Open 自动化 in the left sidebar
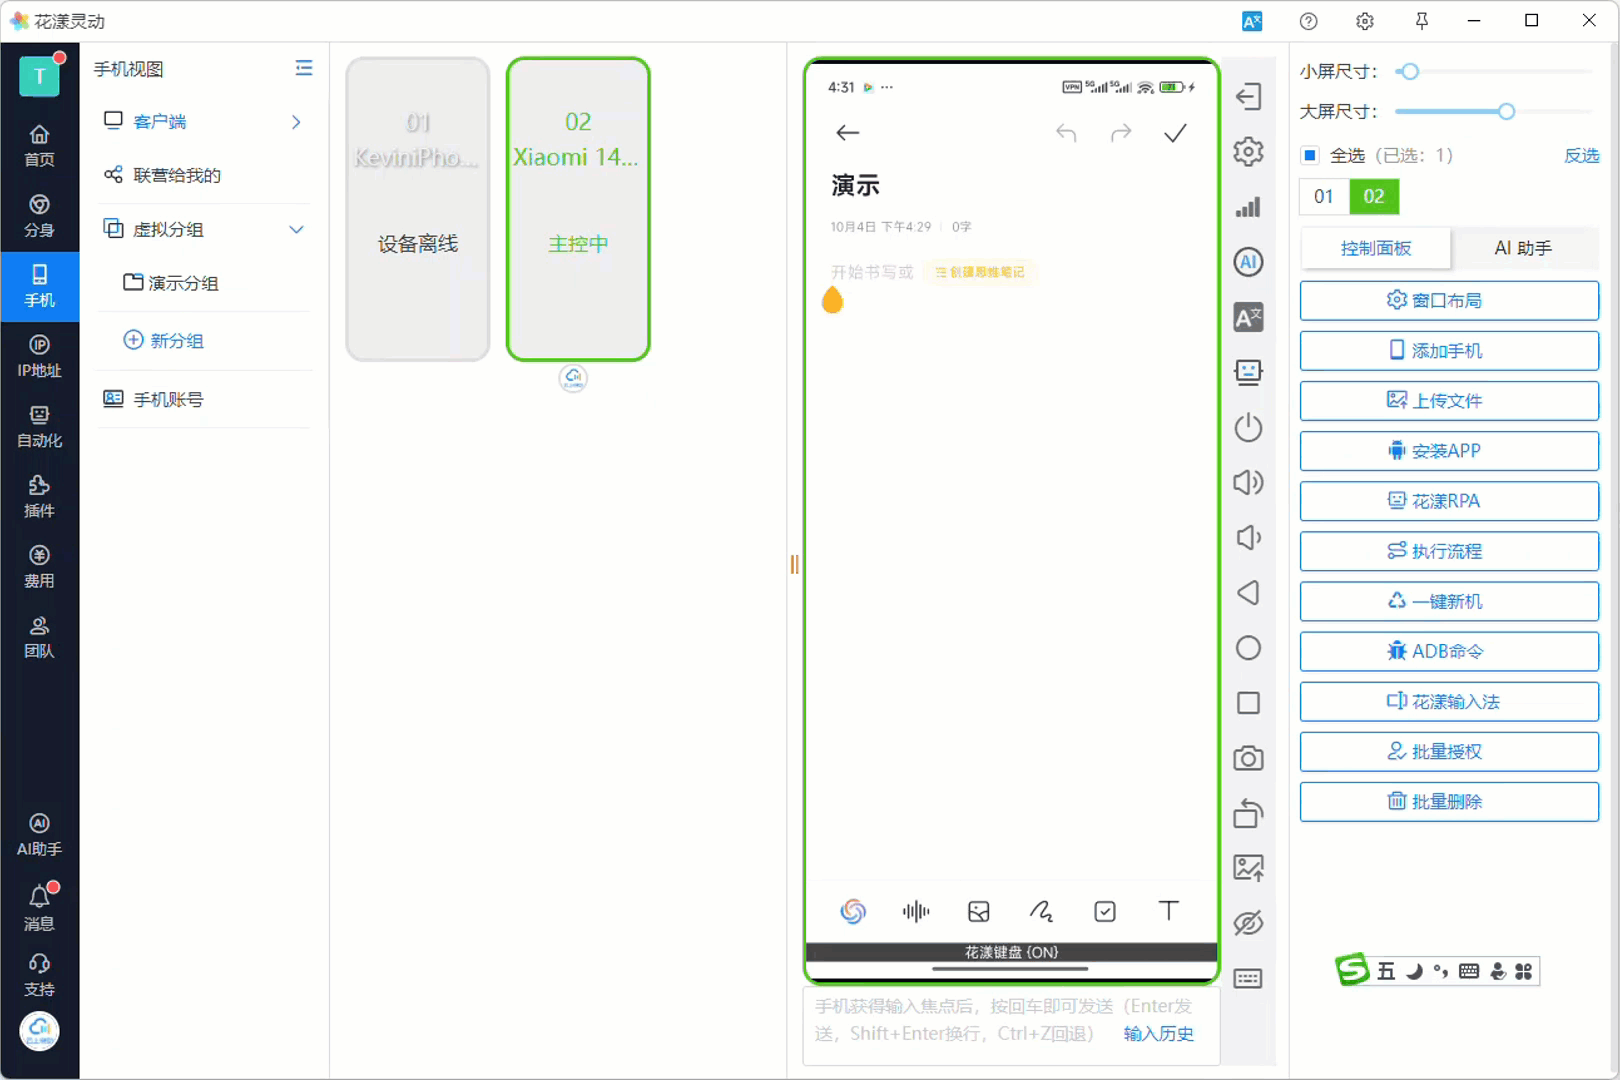Image resolution: width=1620 pixels, height=1080 pixels. [x=39, y=426]
